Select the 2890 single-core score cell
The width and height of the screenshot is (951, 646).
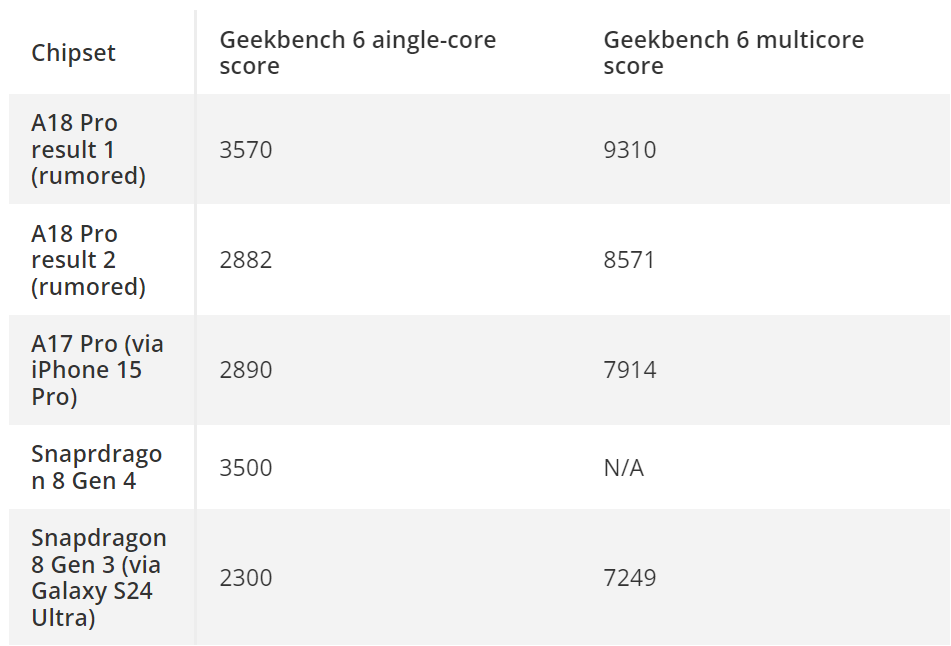246,370
